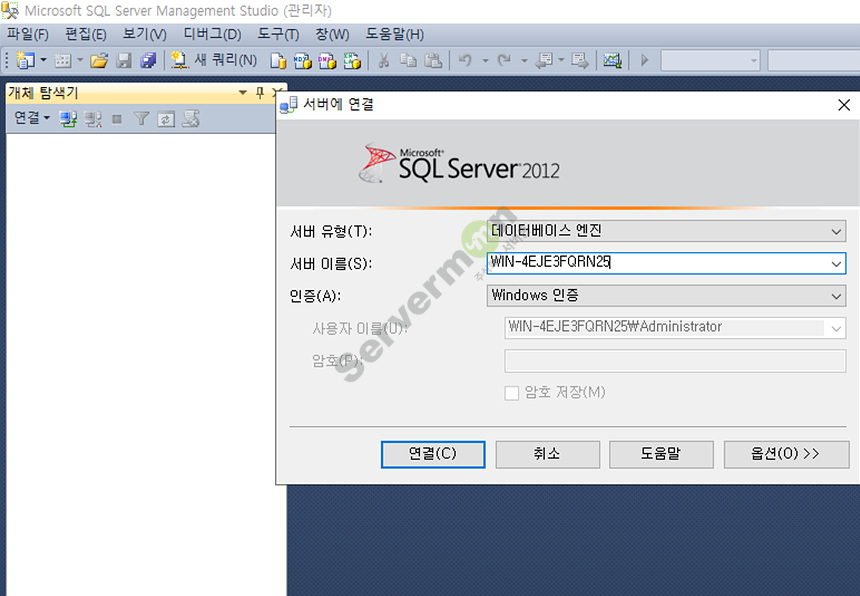Click the Navigate Forward icon
Screen dimensions: 860x596
point(580,60)
